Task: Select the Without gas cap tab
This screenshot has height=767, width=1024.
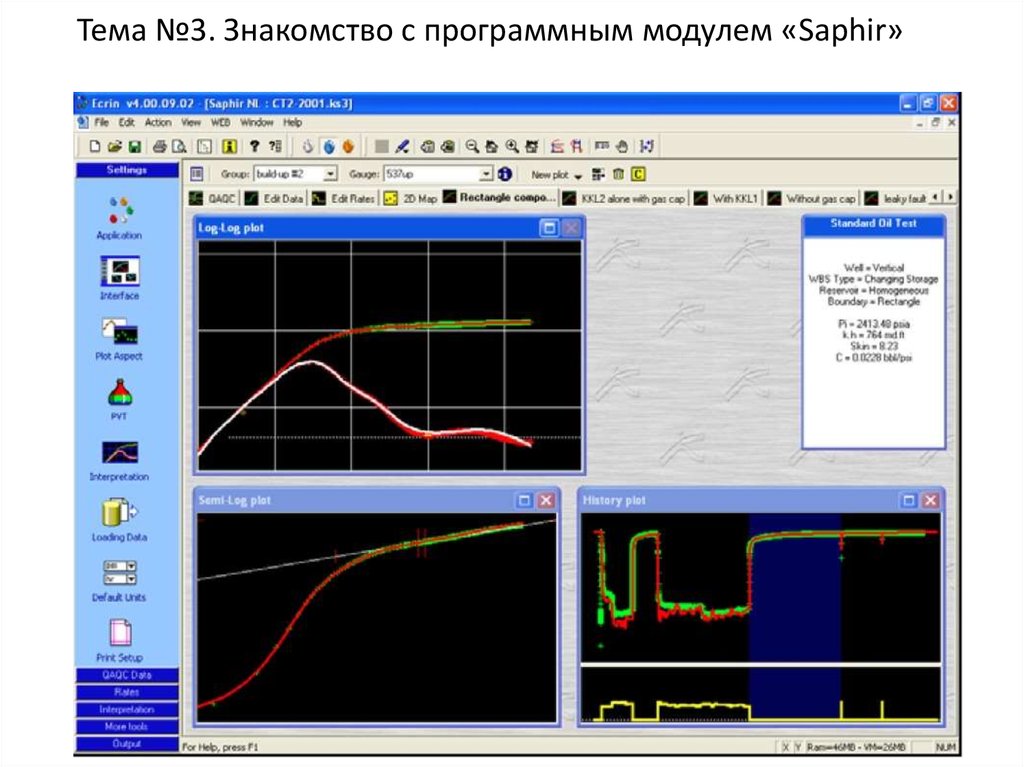Action: 812,199
